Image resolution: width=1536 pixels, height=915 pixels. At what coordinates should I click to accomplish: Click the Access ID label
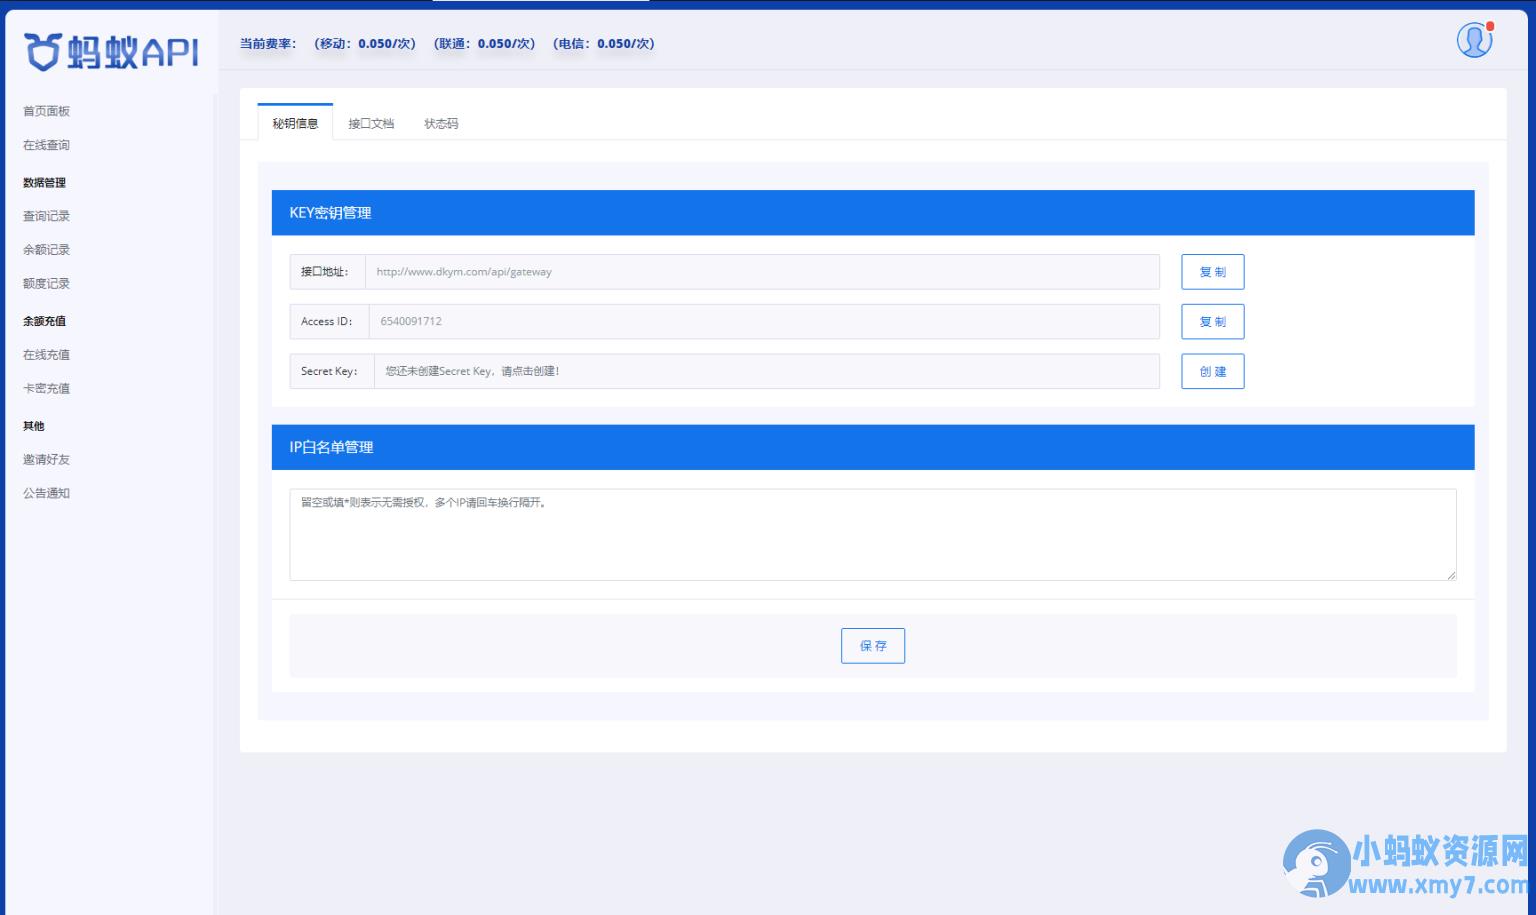[x=327, y=322]
